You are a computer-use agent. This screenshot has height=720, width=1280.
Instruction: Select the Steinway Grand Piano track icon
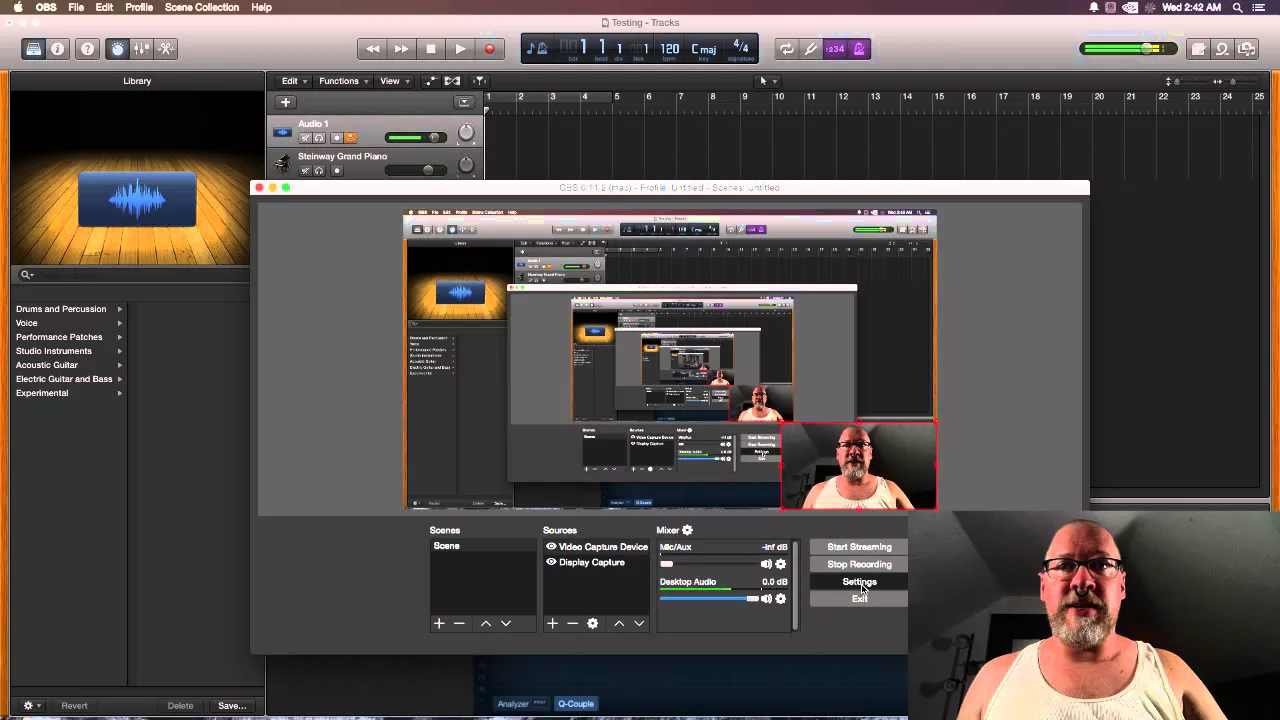click(283, 163)
